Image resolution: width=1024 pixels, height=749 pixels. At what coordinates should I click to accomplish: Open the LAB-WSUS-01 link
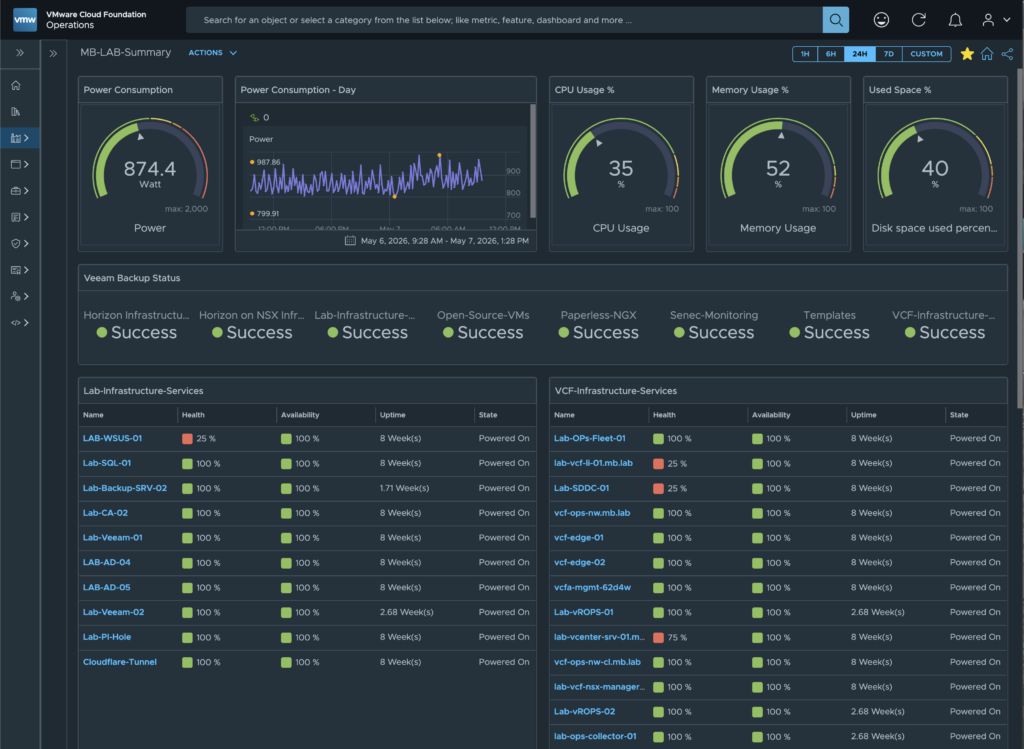tap(112, 438)
